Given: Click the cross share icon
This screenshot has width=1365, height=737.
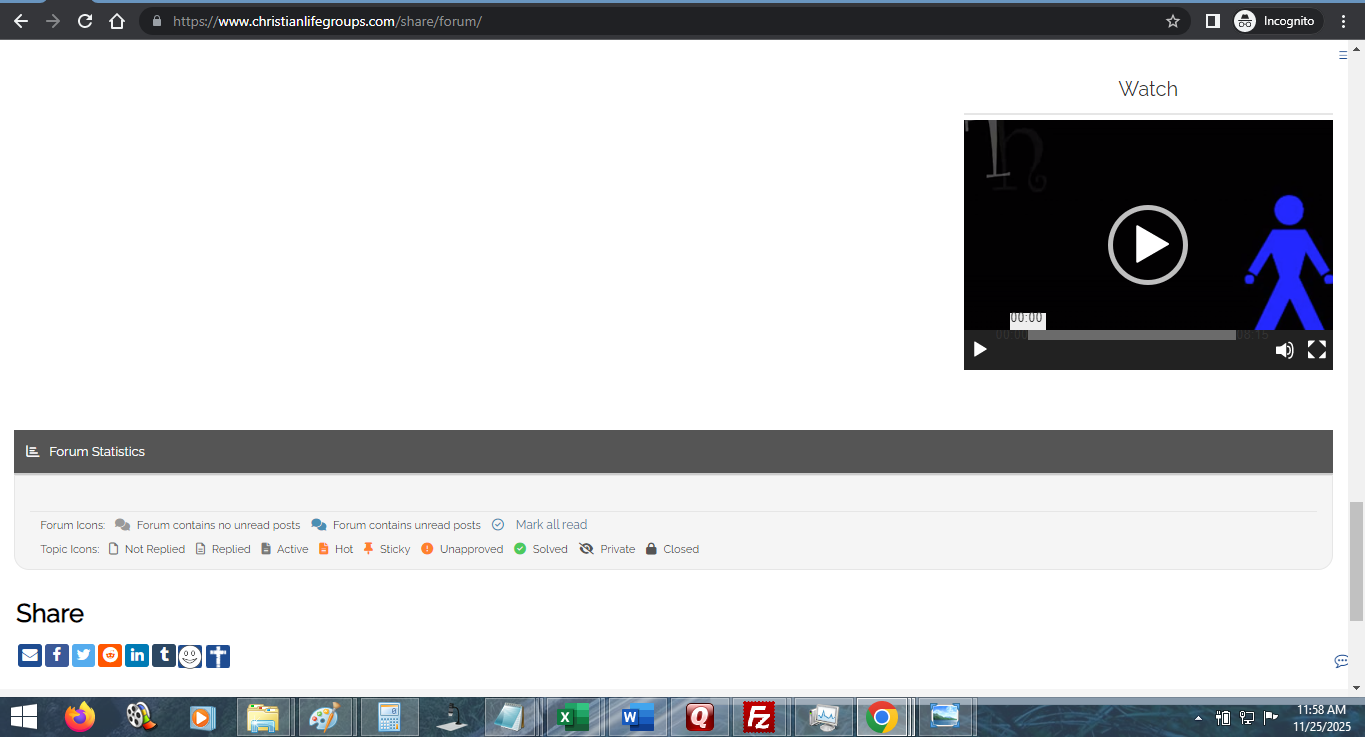Looking at the screenshot, I should [218, 656].
